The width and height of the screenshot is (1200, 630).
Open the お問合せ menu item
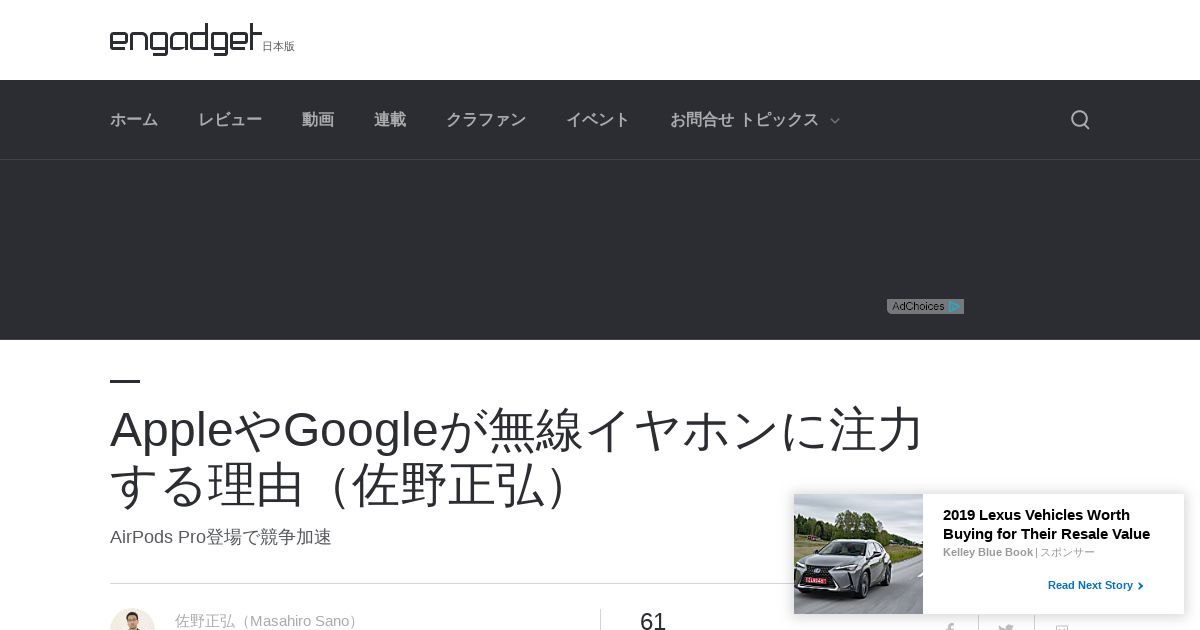(x=702, y=120)
